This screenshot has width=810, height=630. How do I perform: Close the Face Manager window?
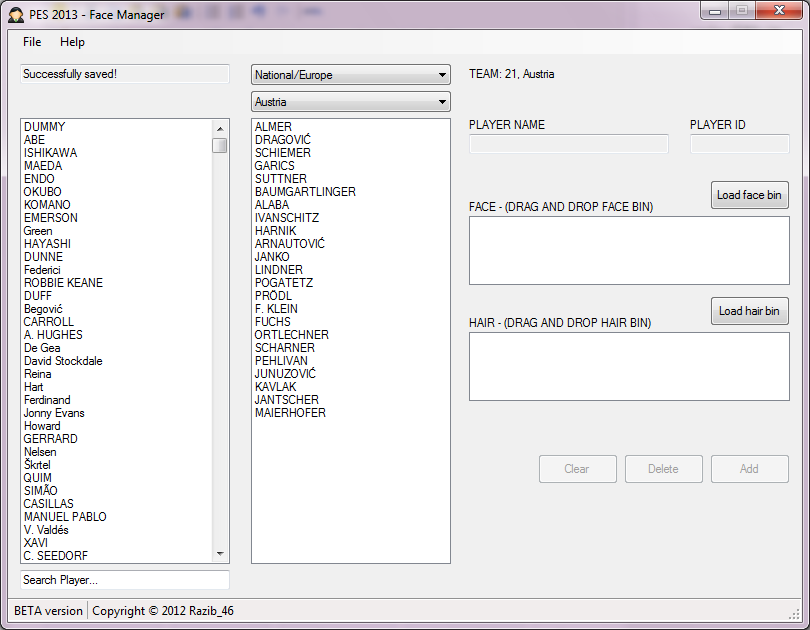pyautogui.click(x=780, y=11)
